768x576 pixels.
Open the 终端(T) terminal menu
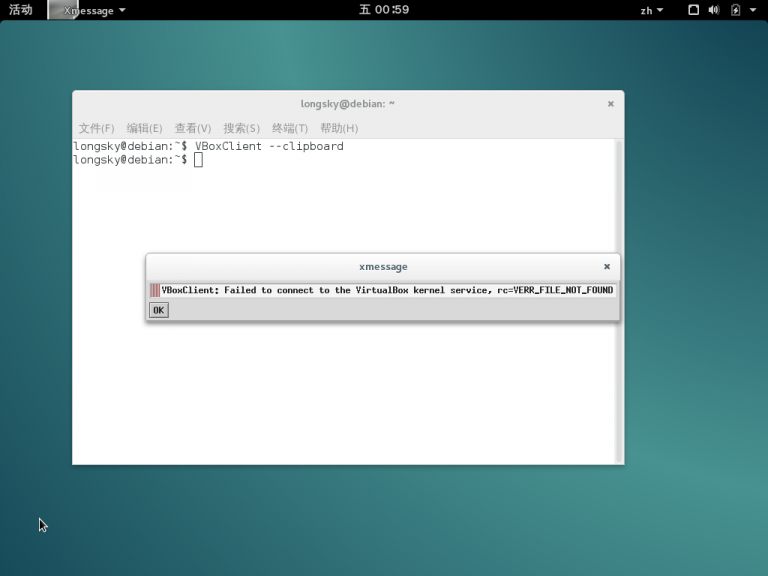pos(289,128)
